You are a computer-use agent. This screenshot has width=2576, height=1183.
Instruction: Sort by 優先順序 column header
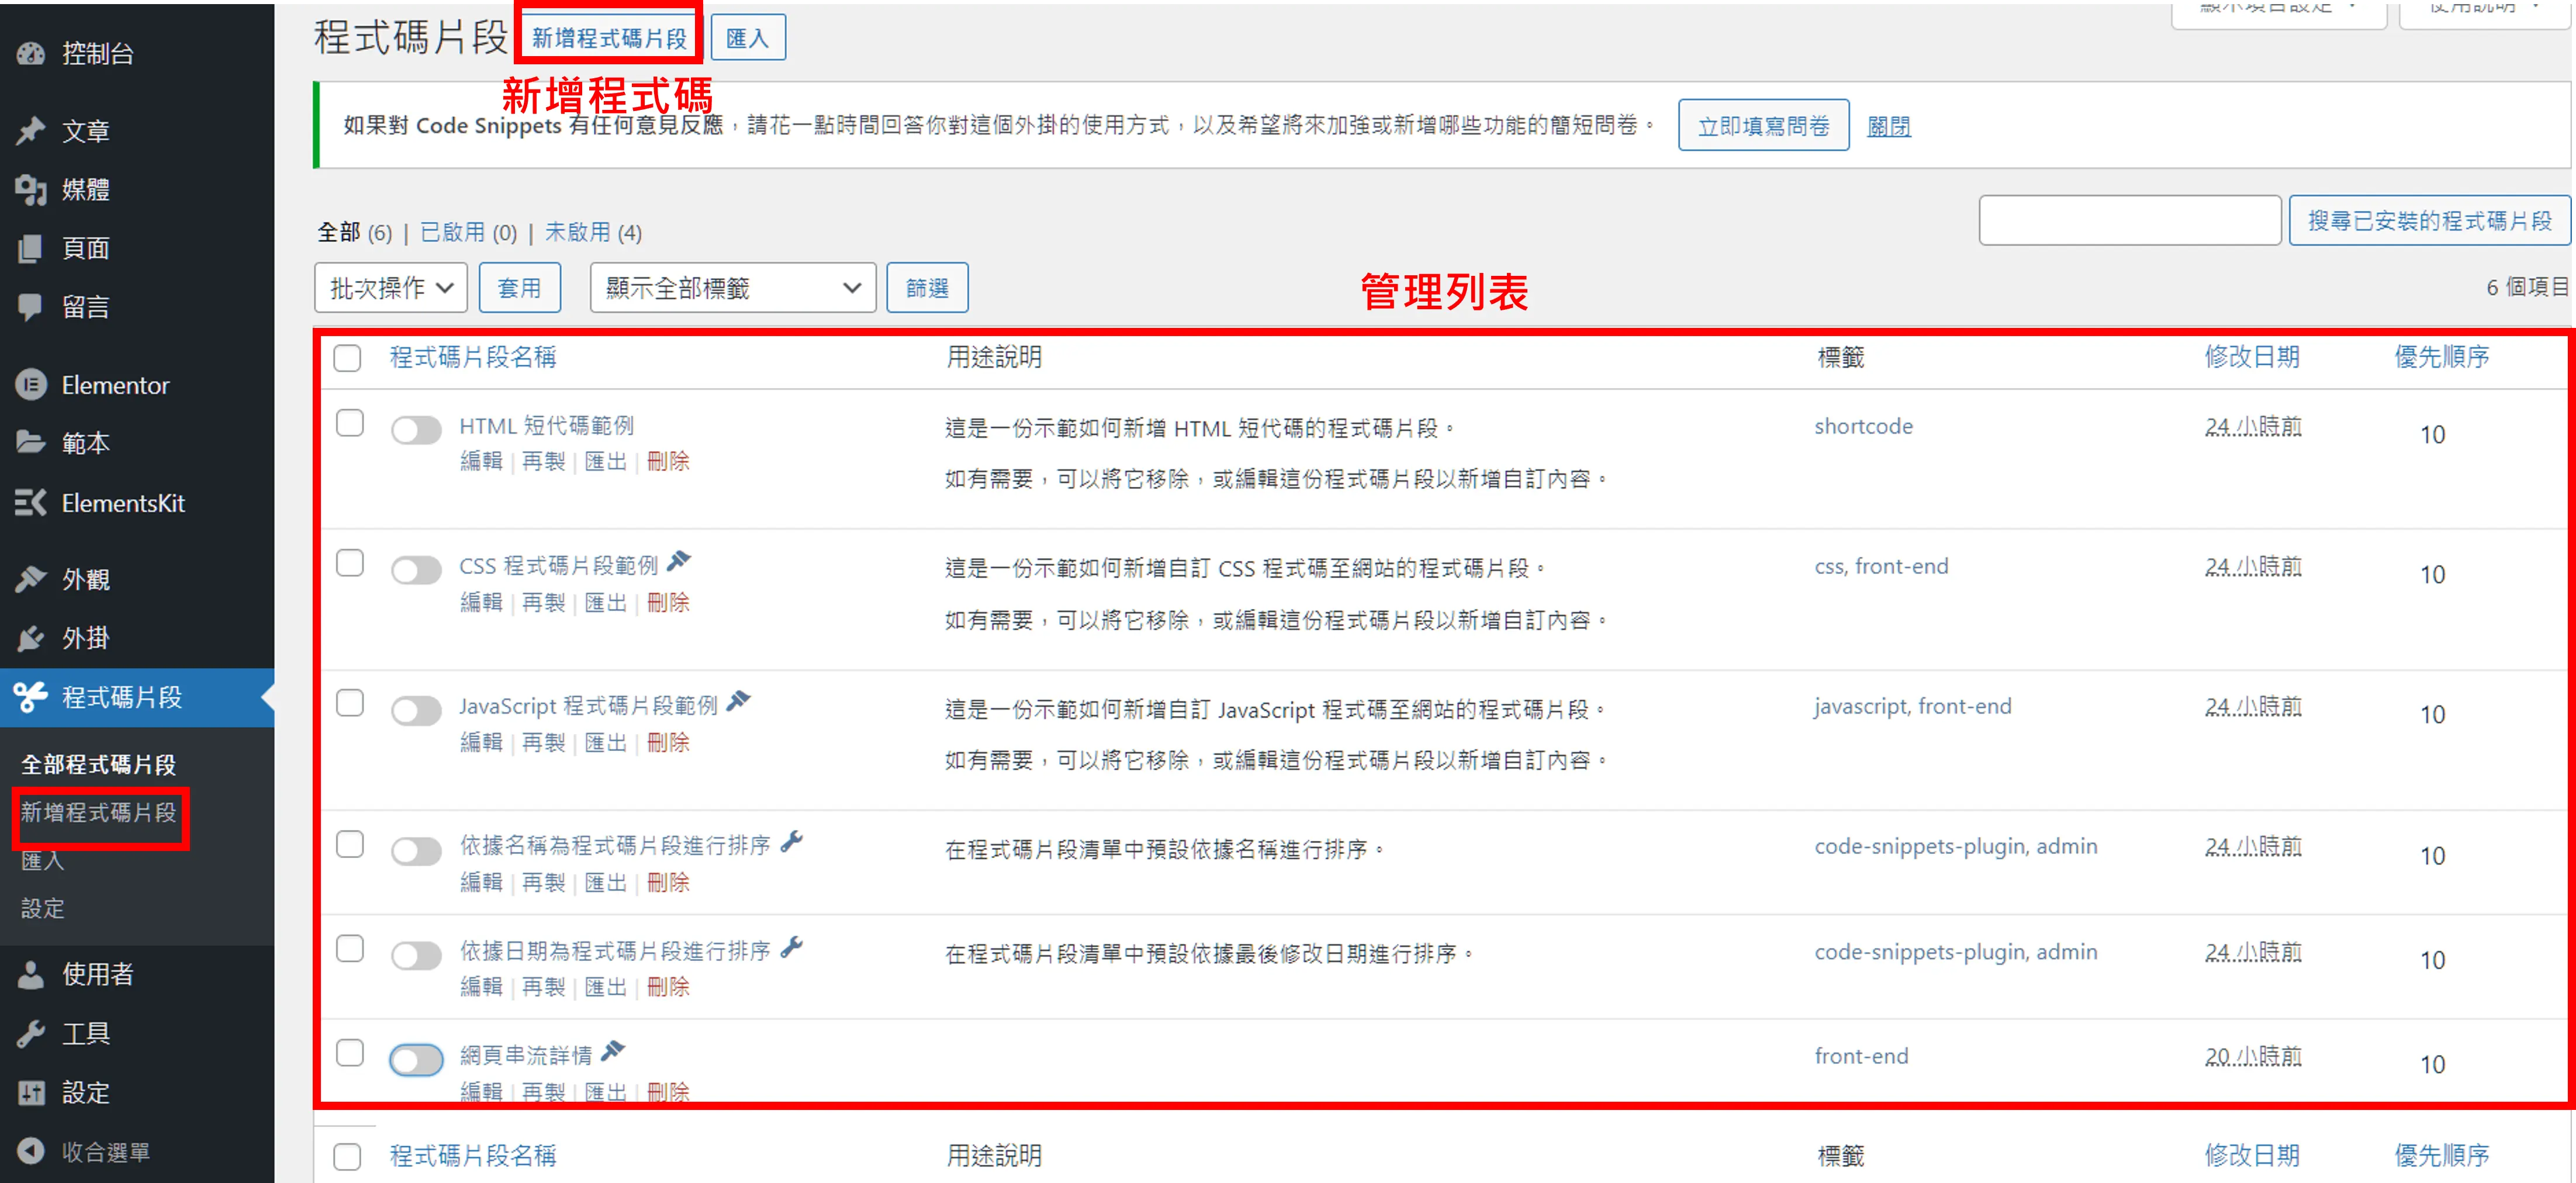click(x=2441, y=357)
